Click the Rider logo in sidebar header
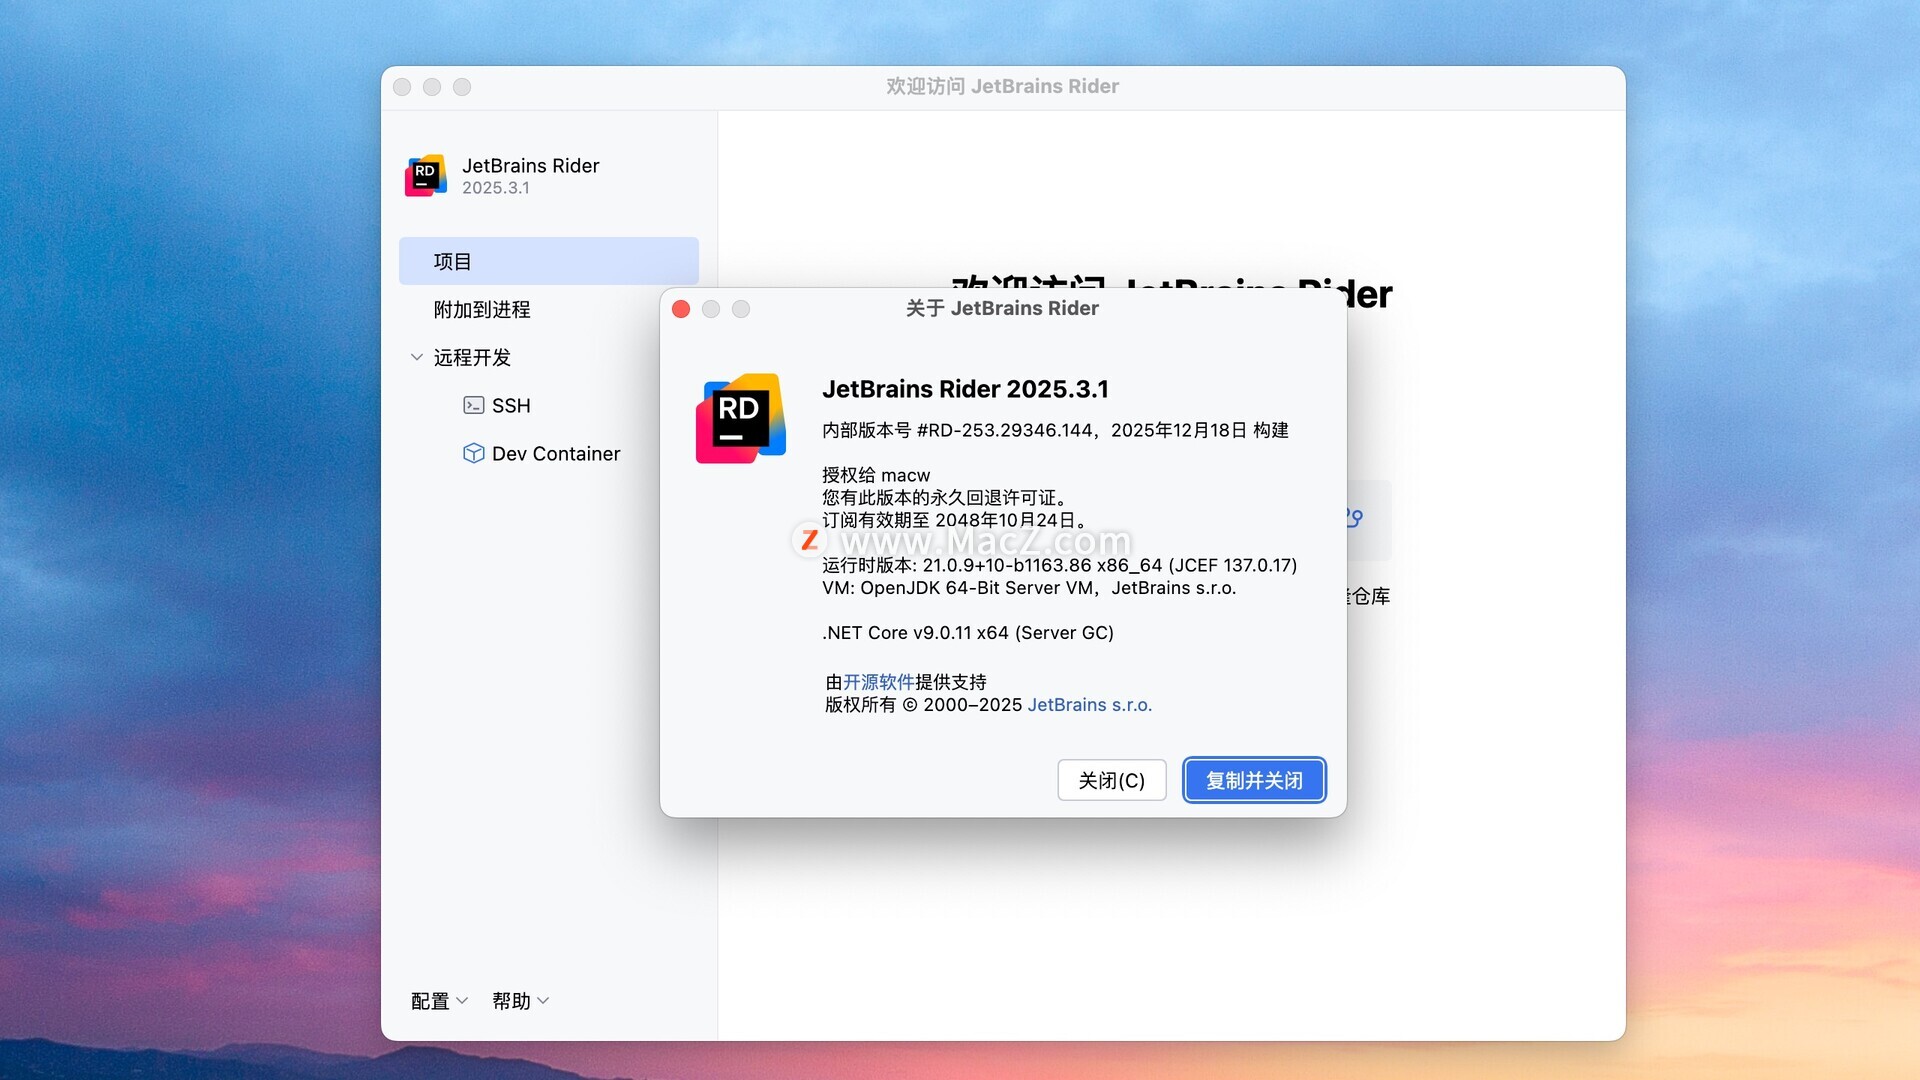Viewport: 1920px width, 1080px height. (425, 175)
